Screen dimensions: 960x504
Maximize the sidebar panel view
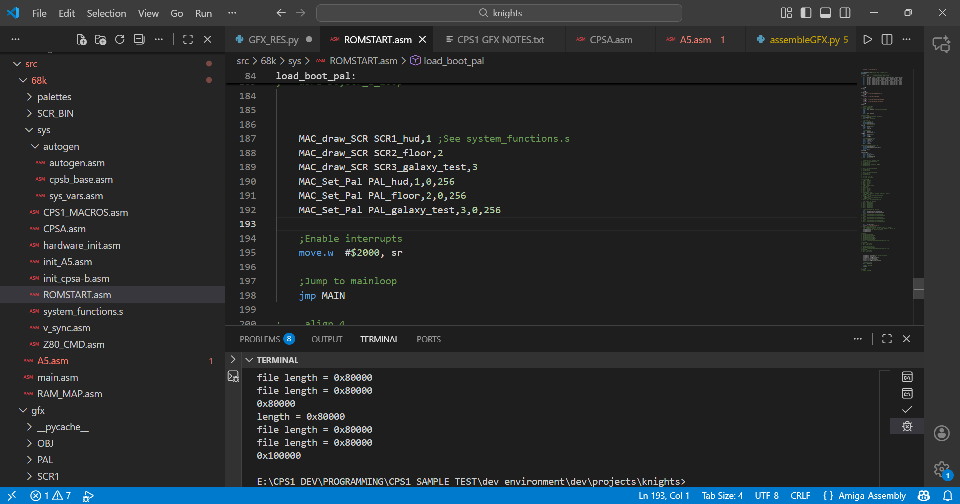coord(188,39)
